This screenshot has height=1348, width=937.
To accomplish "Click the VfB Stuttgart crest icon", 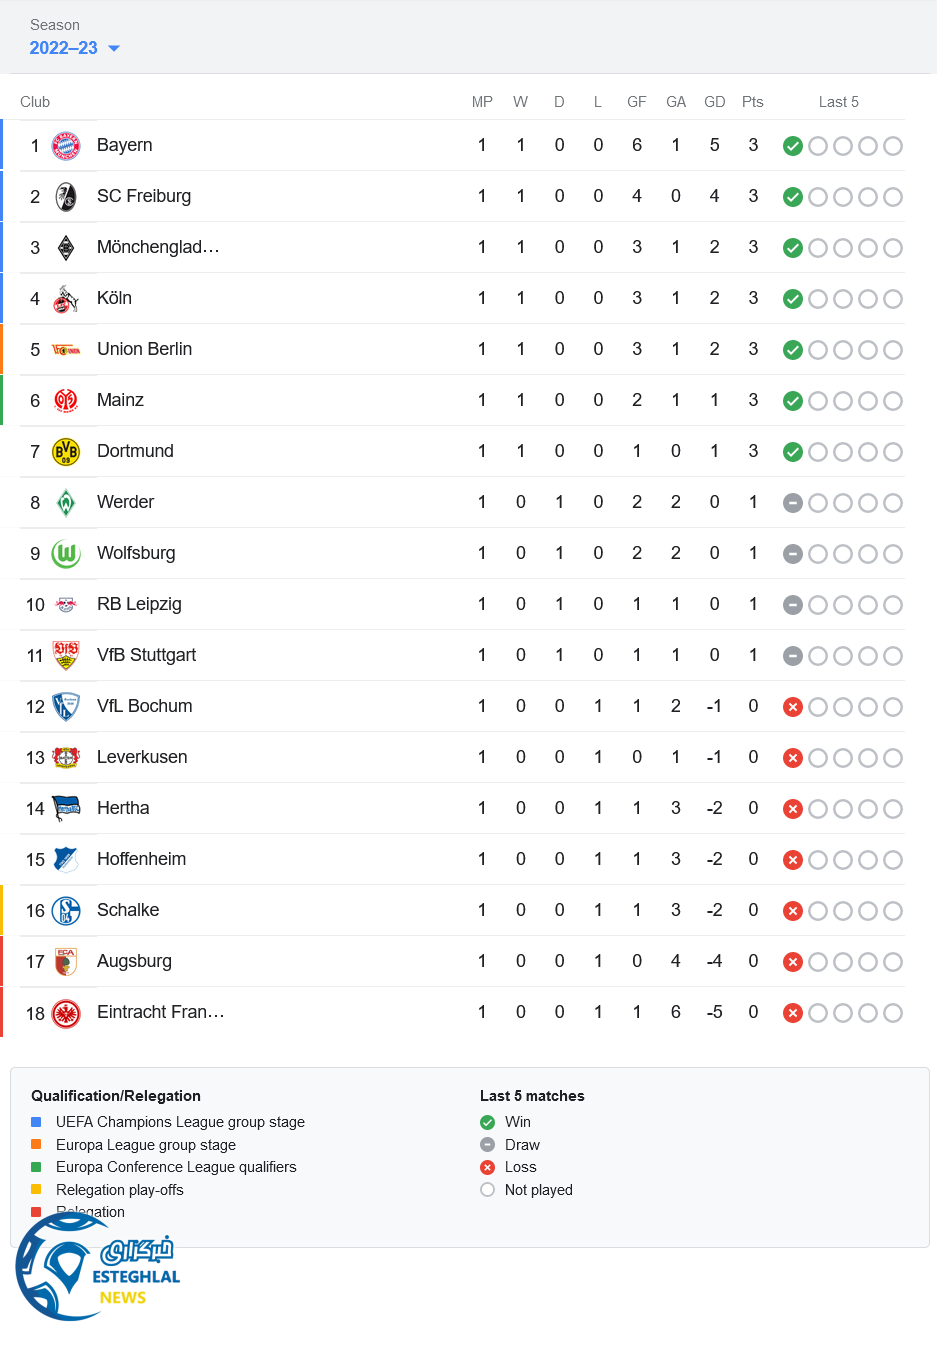I will 66,656.
